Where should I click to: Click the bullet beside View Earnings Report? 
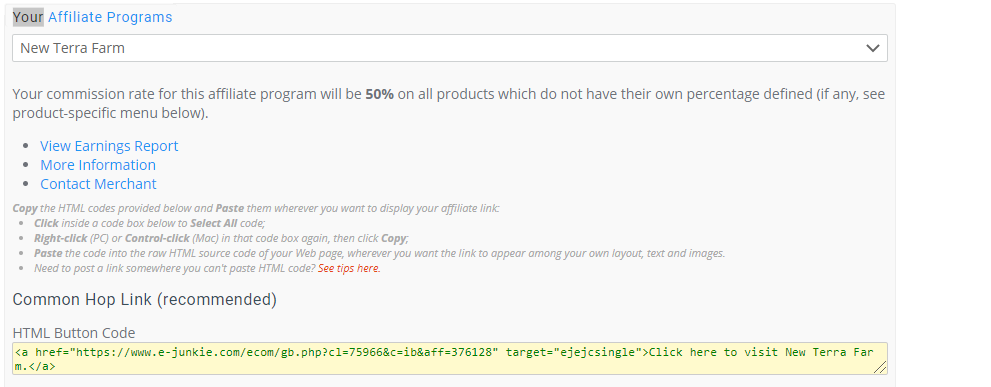(x=26, y=146)
